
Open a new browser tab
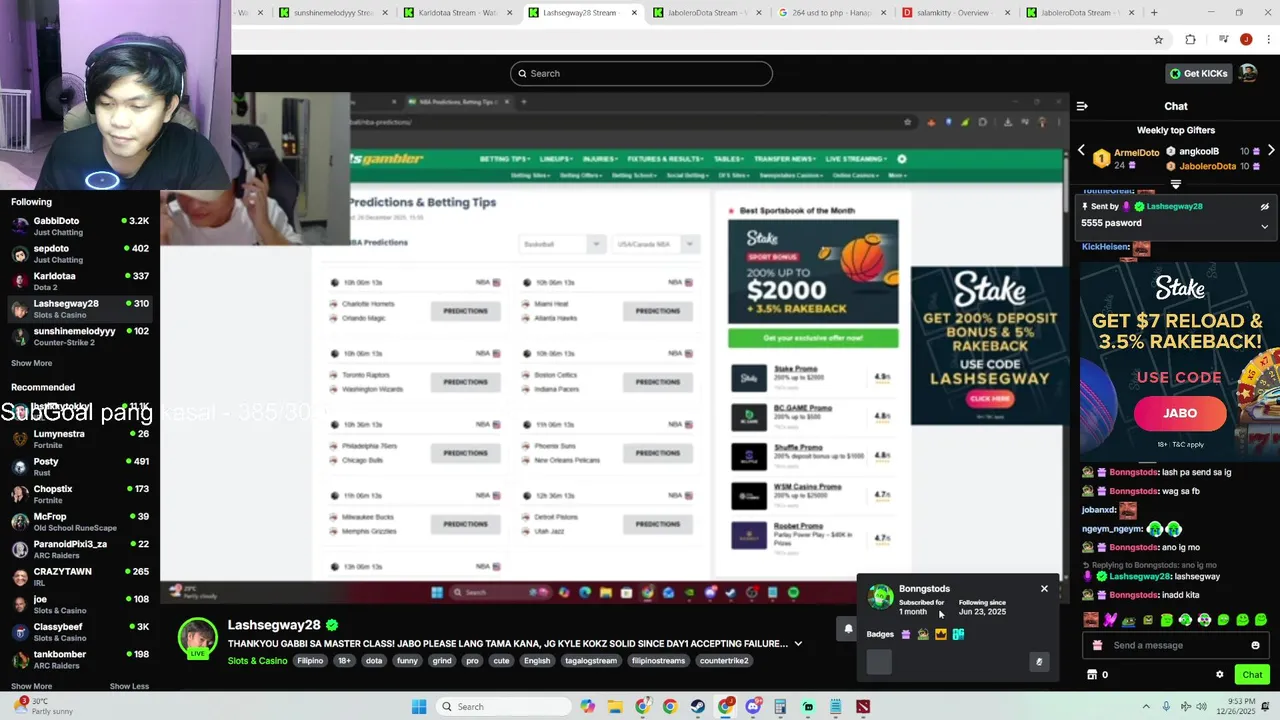point(1154,13)
